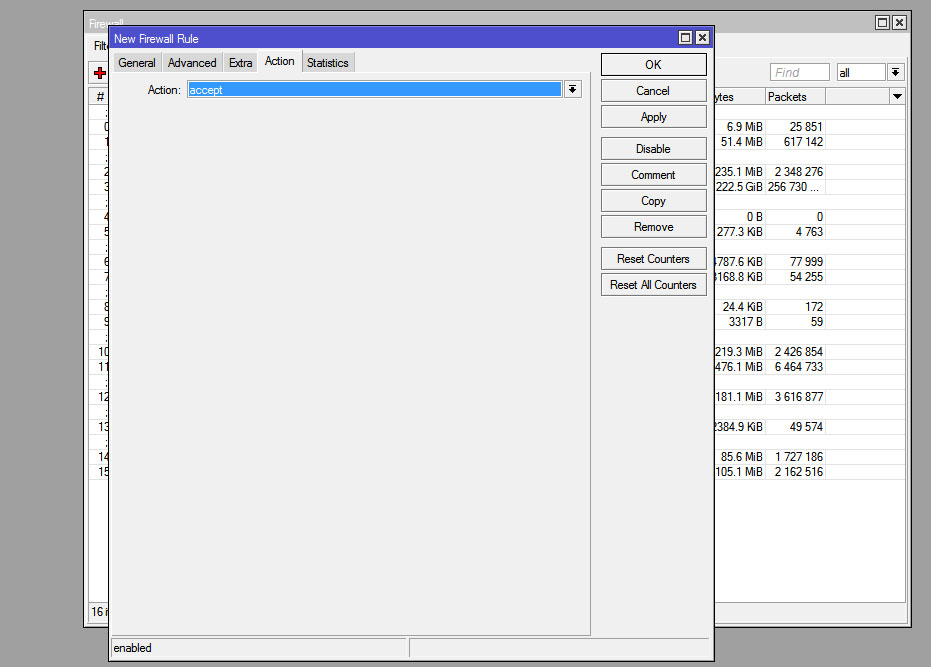Close the background Firewall window

click(899, 22)
